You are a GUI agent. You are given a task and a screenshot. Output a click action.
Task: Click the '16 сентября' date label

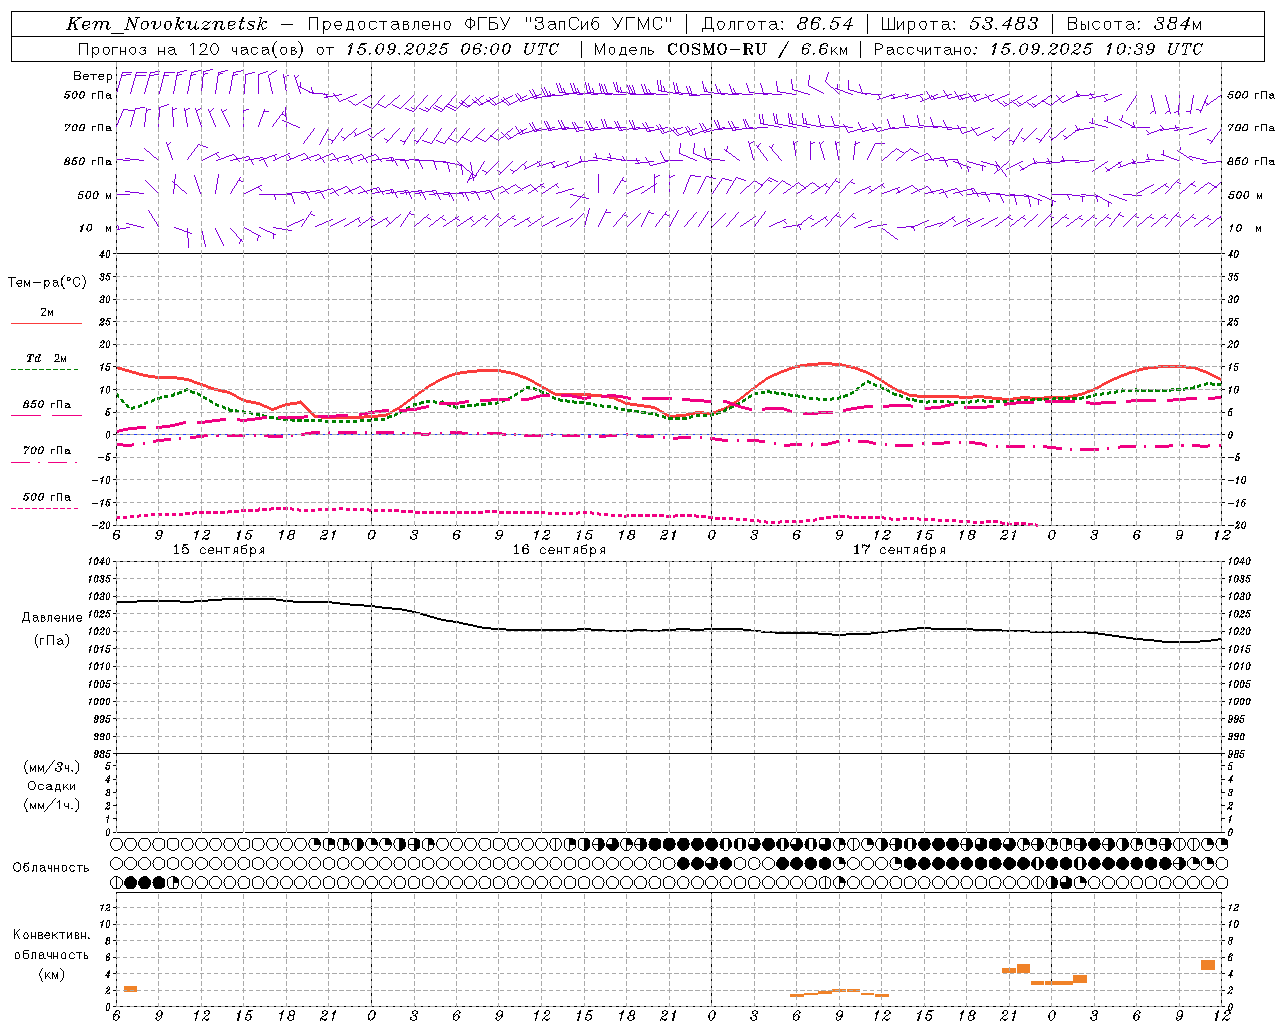click(559, 550)
